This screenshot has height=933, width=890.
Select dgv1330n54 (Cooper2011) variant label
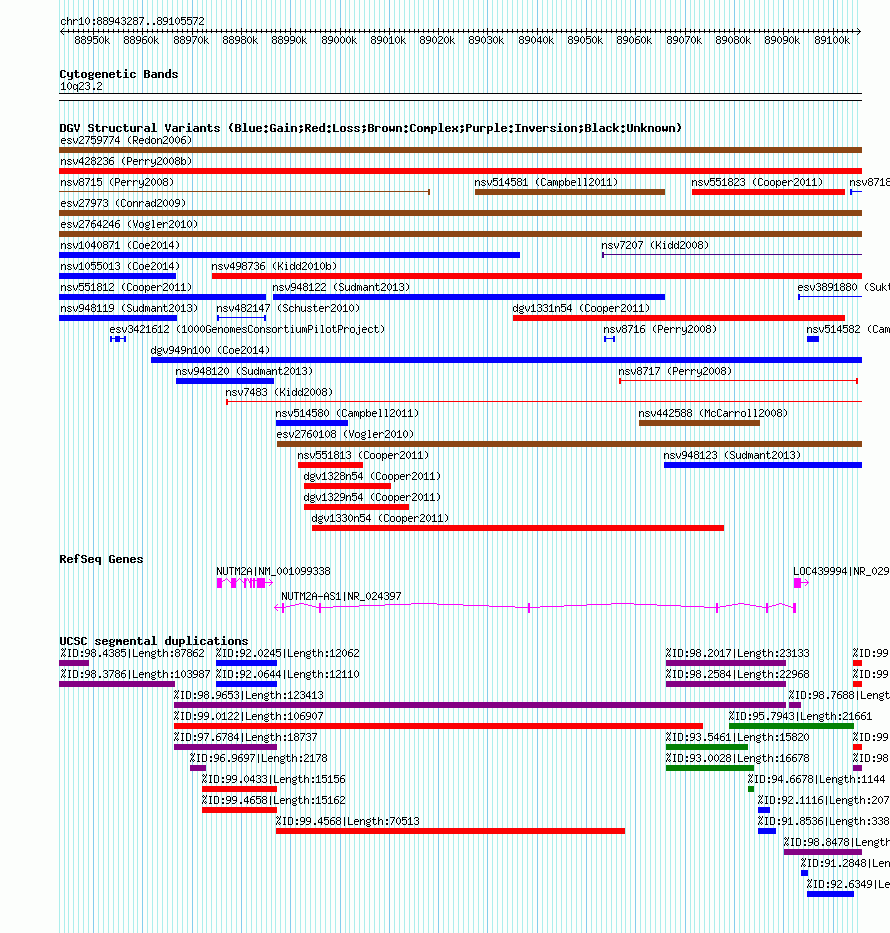381,518
